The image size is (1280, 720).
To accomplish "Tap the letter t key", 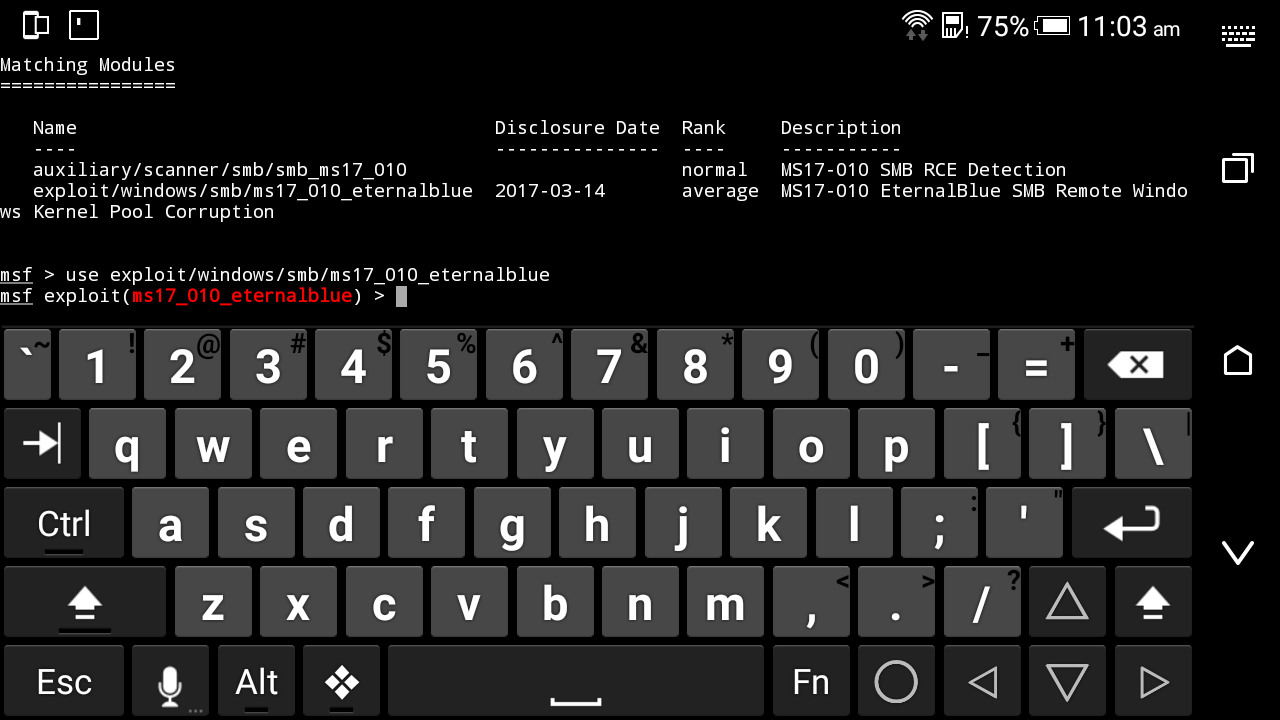I will click(x=469, y=444).
